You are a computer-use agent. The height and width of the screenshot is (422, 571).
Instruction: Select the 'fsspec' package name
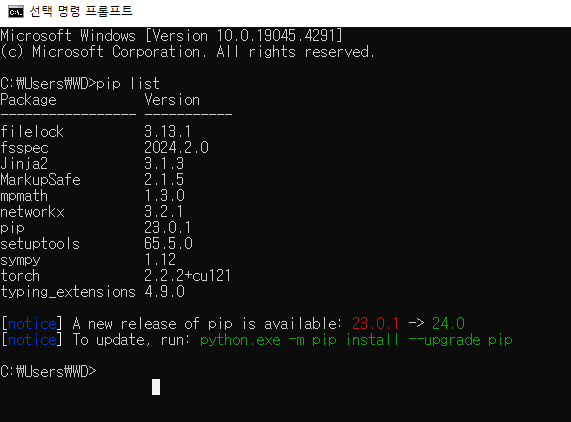(24, 148)
